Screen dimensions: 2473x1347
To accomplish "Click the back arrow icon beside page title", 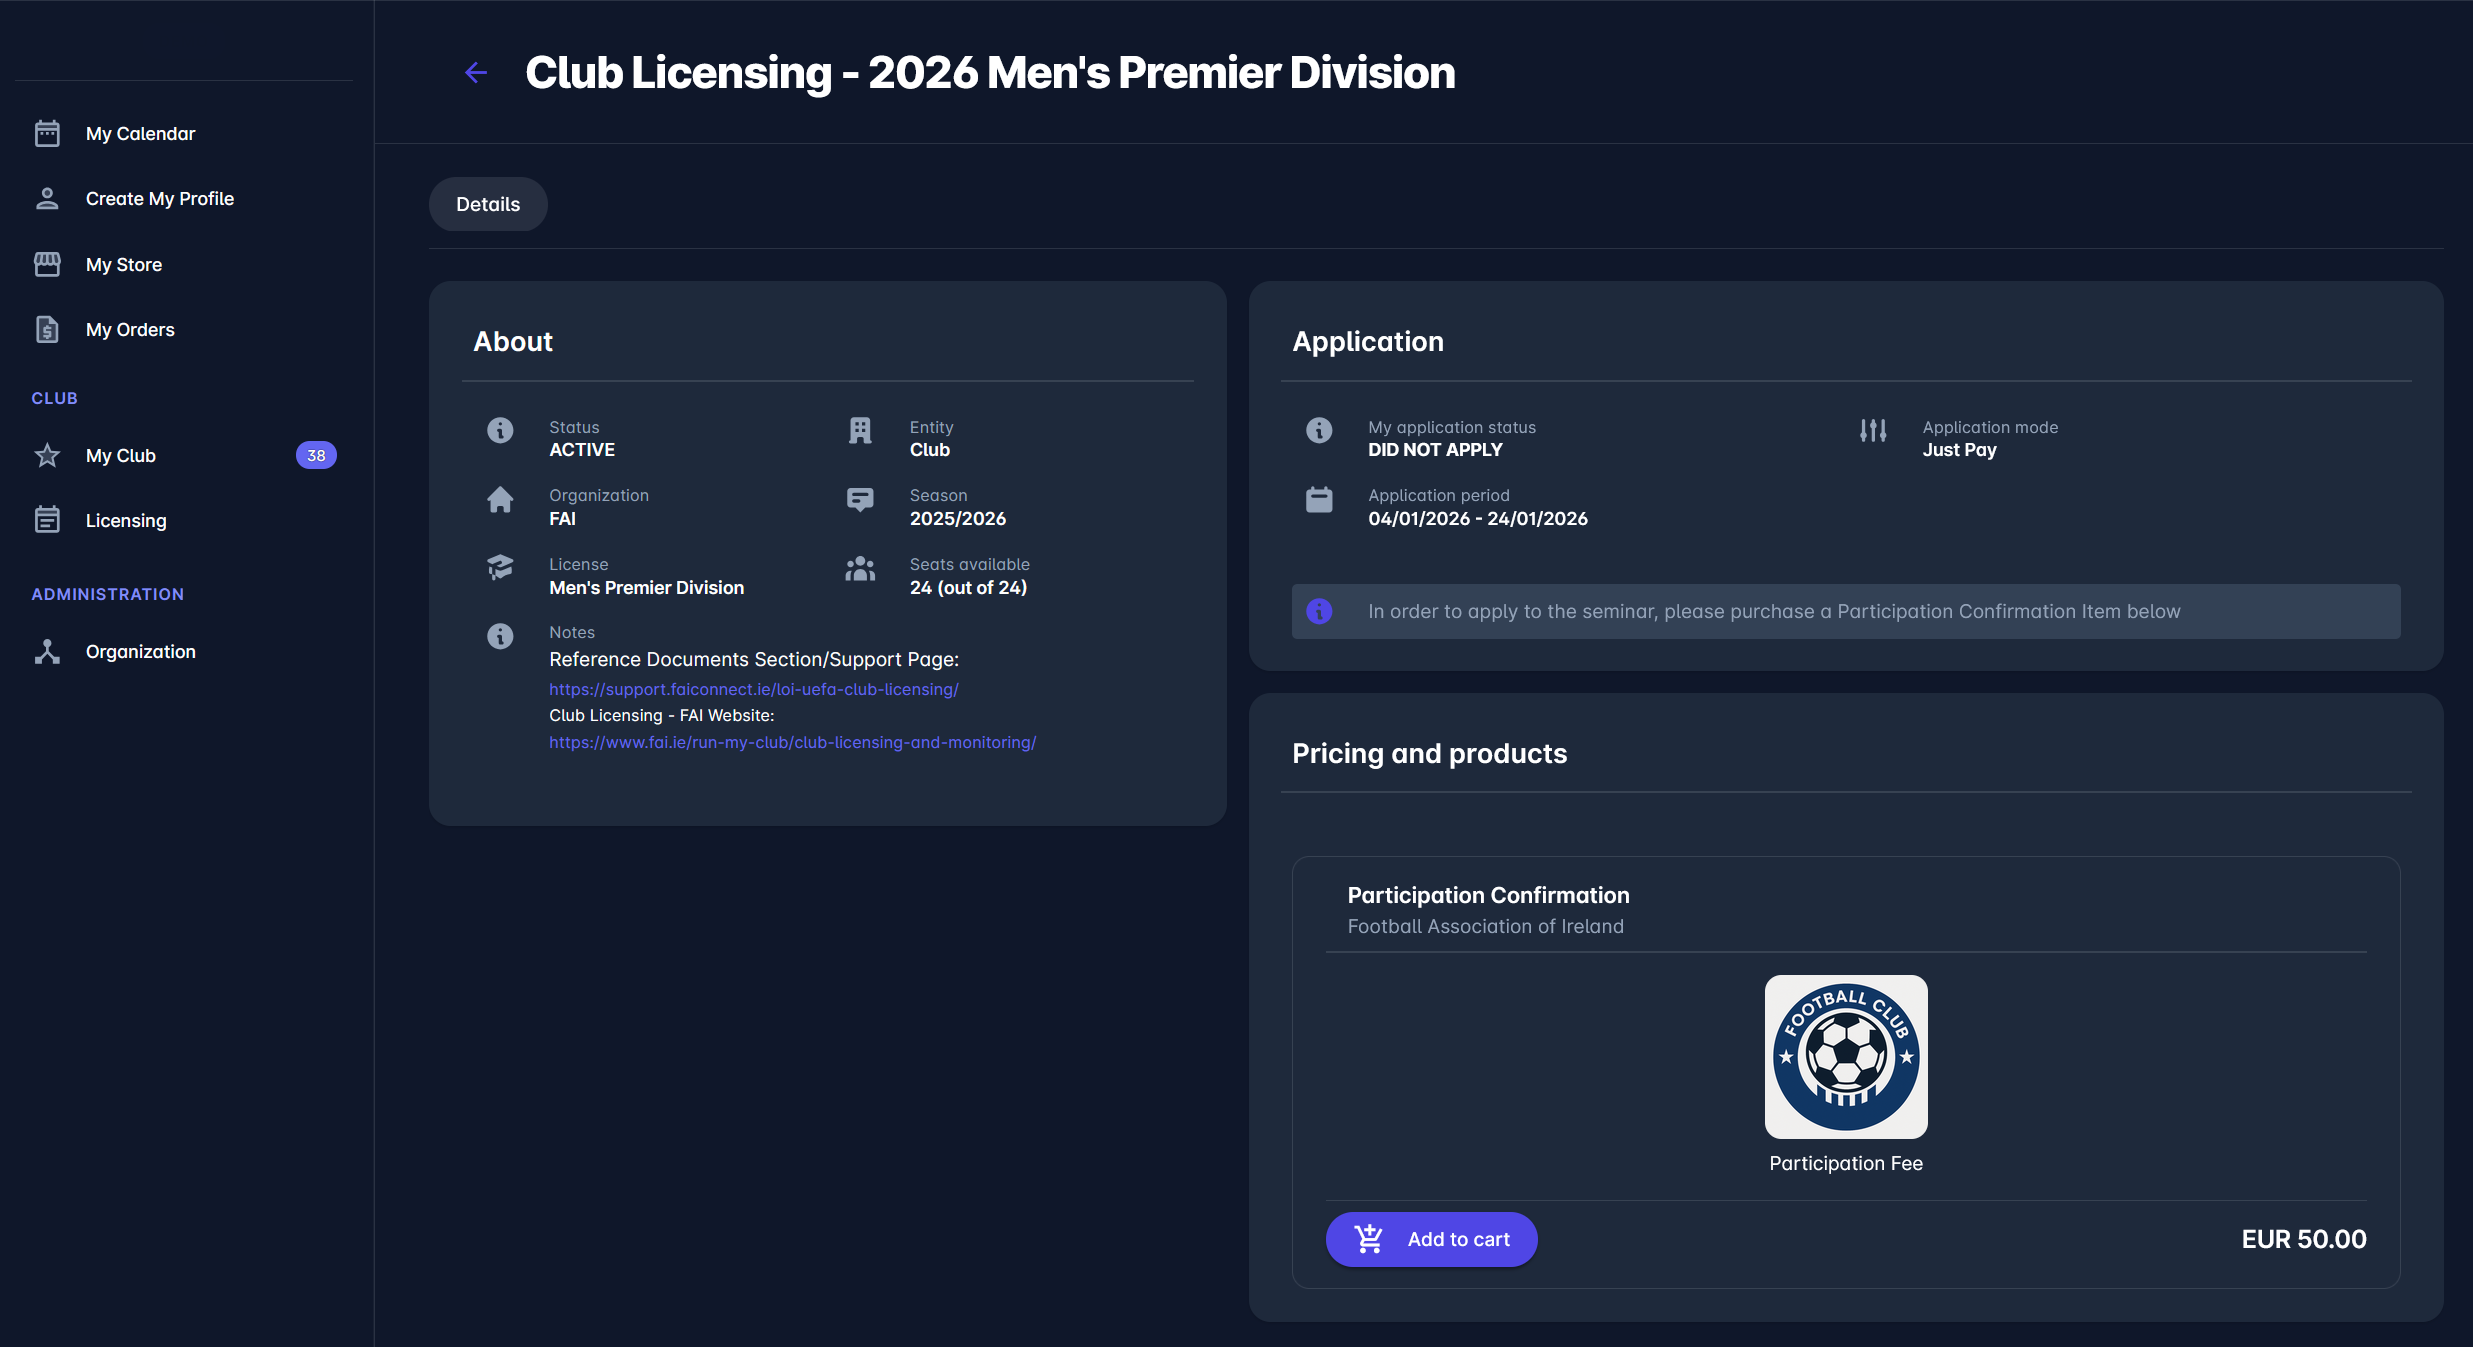I will [476, 72].
